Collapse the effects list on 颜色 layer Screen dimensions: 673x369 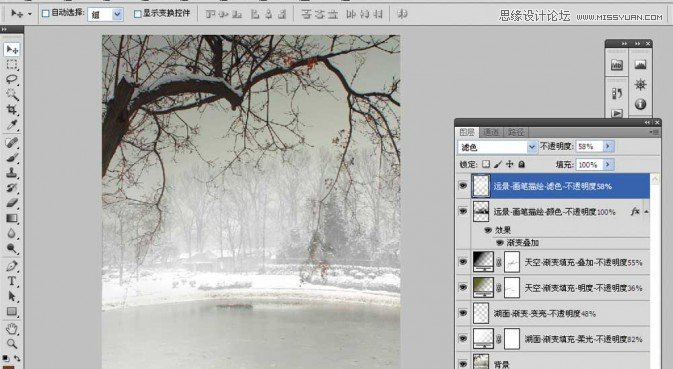(646, 212)
